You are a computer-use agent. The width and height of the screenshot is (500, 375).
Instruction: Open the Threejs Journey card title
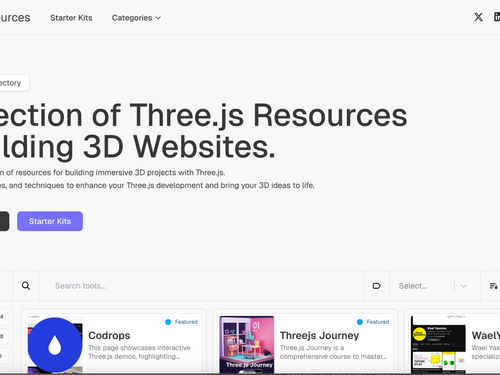[x=319, y=335]
